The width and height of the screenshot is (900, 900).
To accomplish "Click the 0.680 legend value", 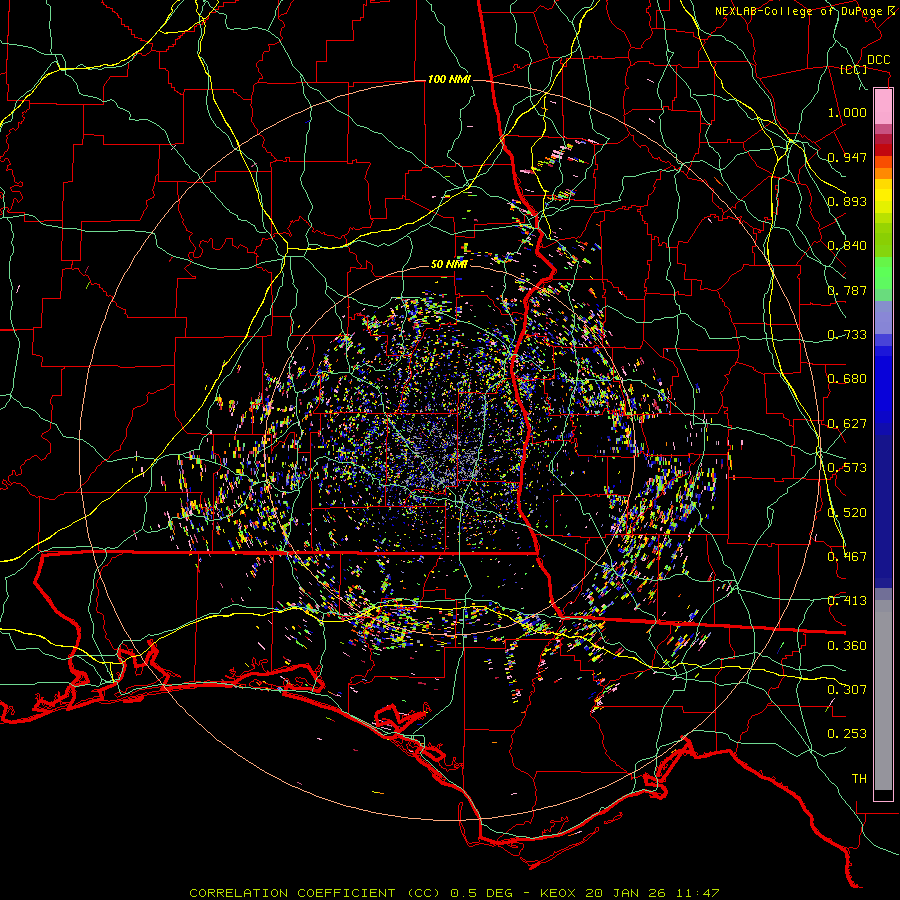I will [847, 379].
